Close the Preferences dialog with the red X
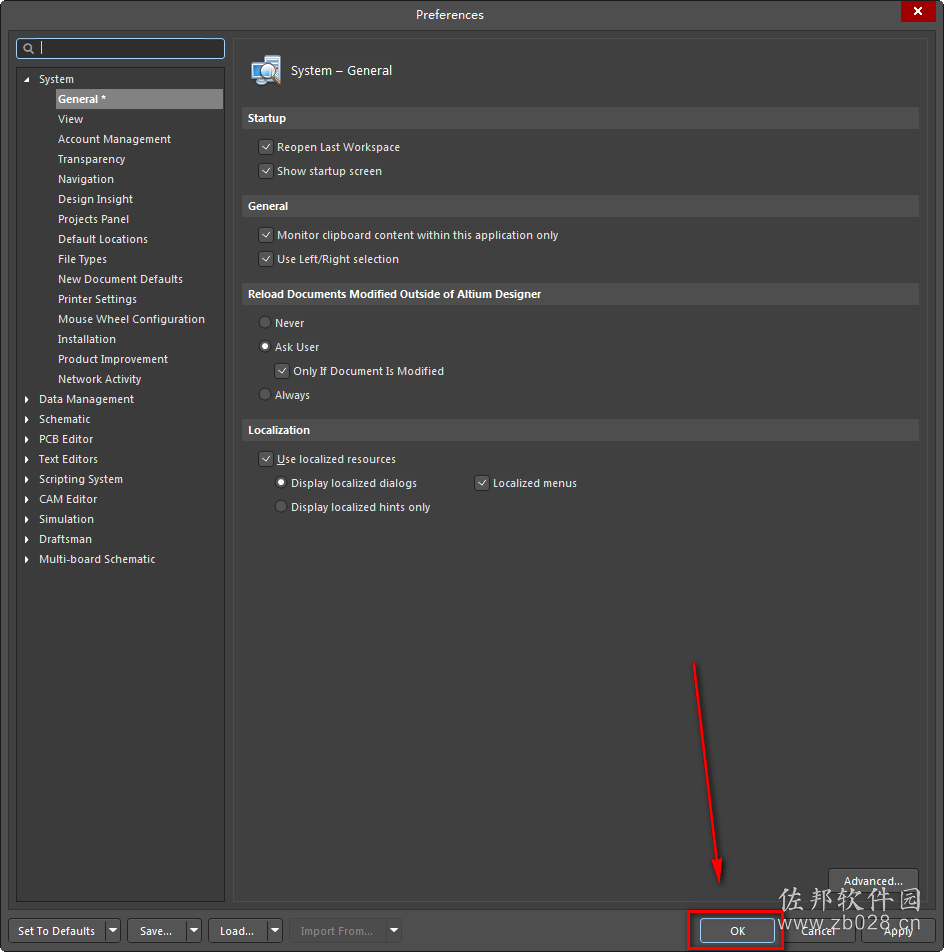Screen dimensions: 944x952 coord(918,11)
